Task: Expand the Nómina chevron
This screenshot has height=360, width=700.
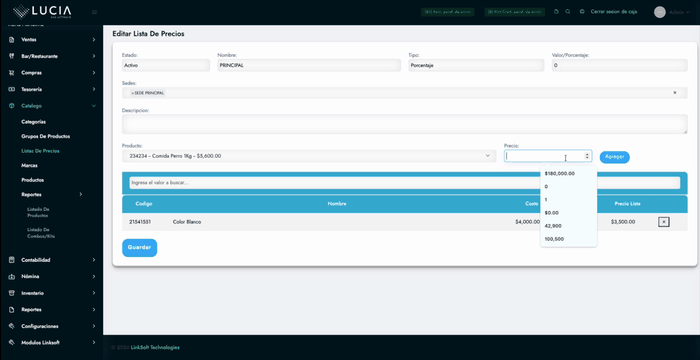Action: coord(94,276)
